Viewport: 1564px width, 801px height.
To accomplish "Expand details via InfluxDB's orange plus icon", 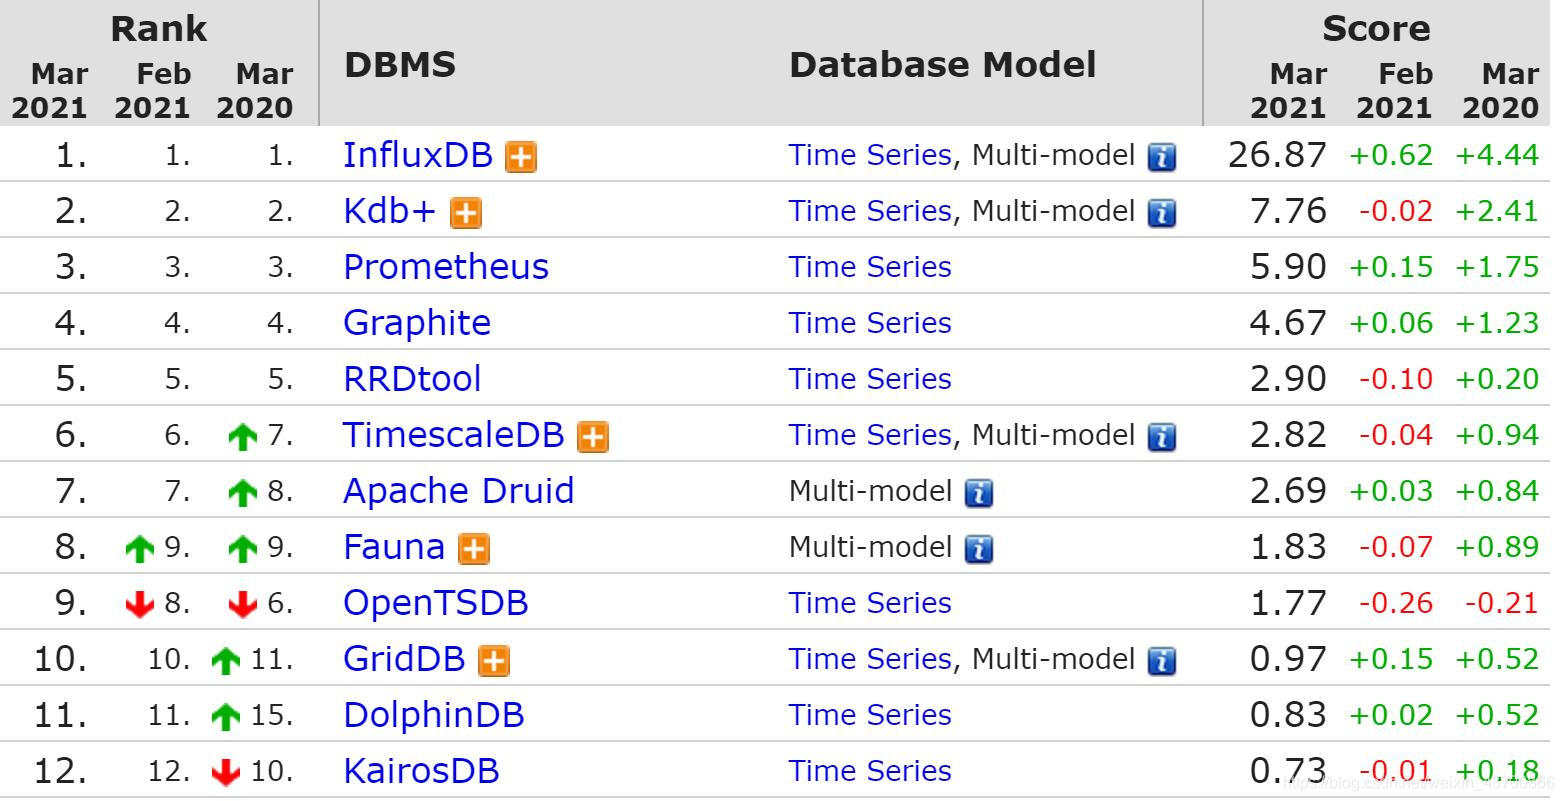I will pyautogui.click(x=521, y=156).
